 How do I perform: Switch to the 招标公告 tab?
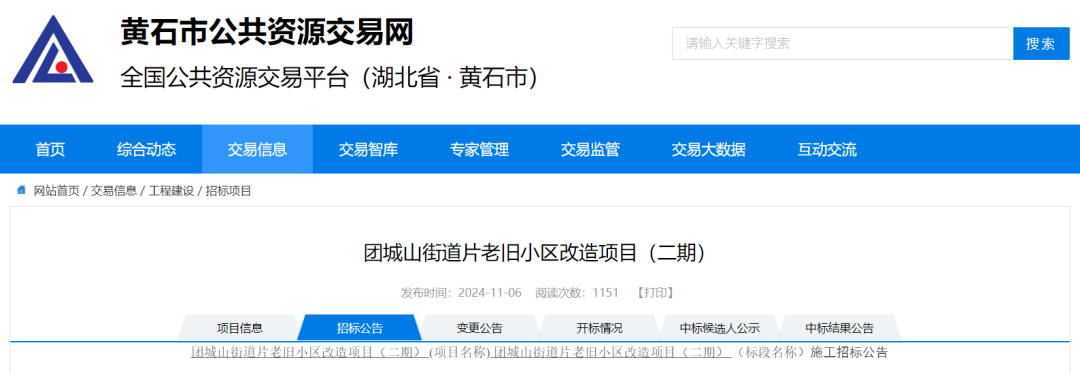click(360, 328)
